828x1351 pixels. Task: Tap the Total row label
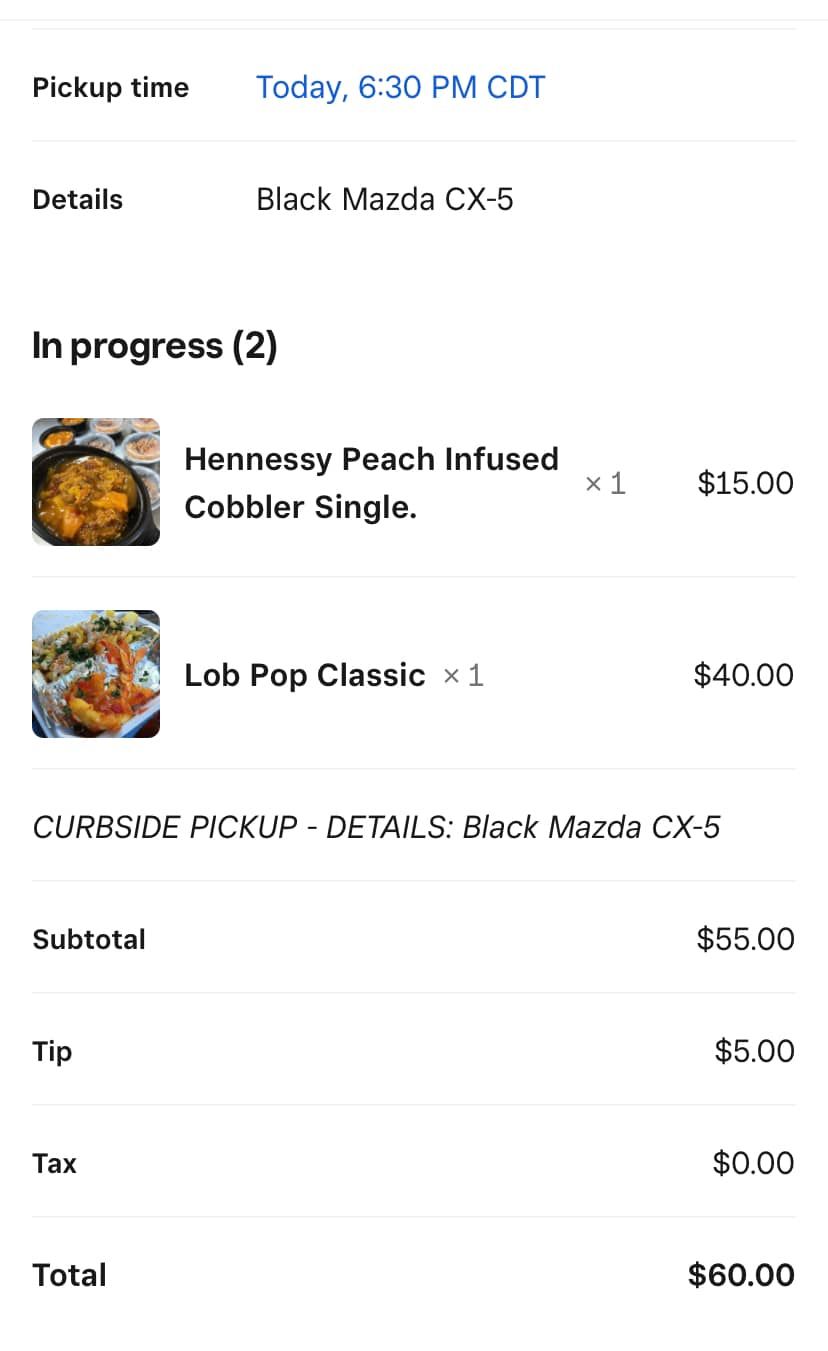[x=69, y=1275]
